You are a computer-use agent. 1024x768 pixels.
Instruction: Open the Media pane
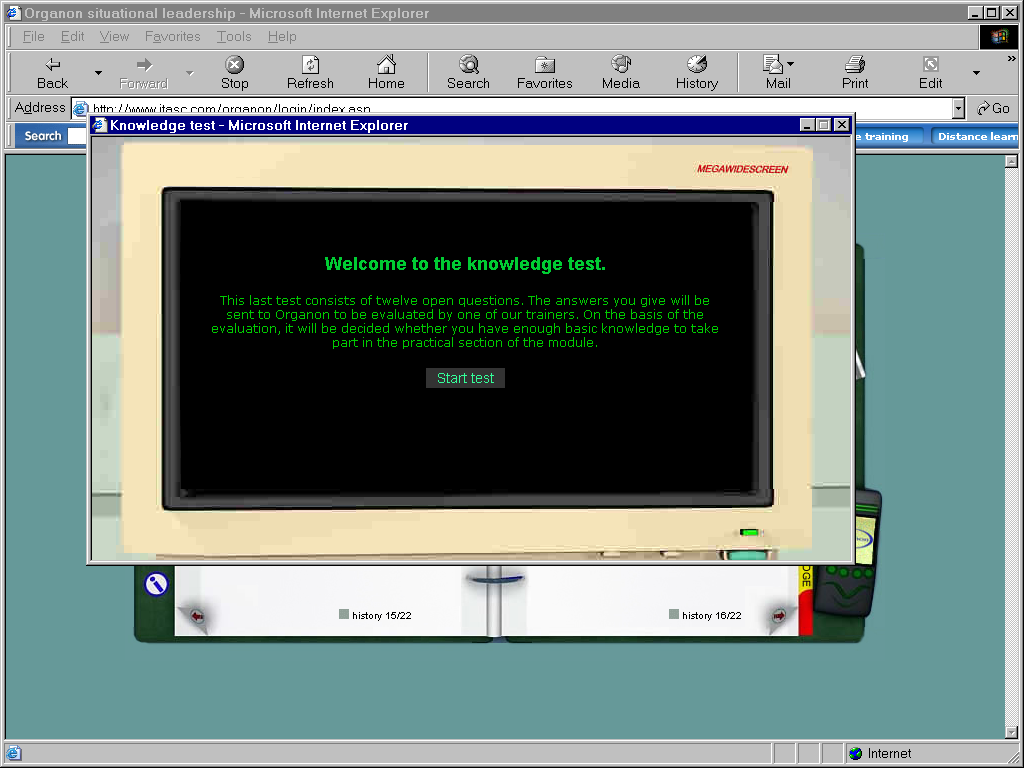pos(620,73)
